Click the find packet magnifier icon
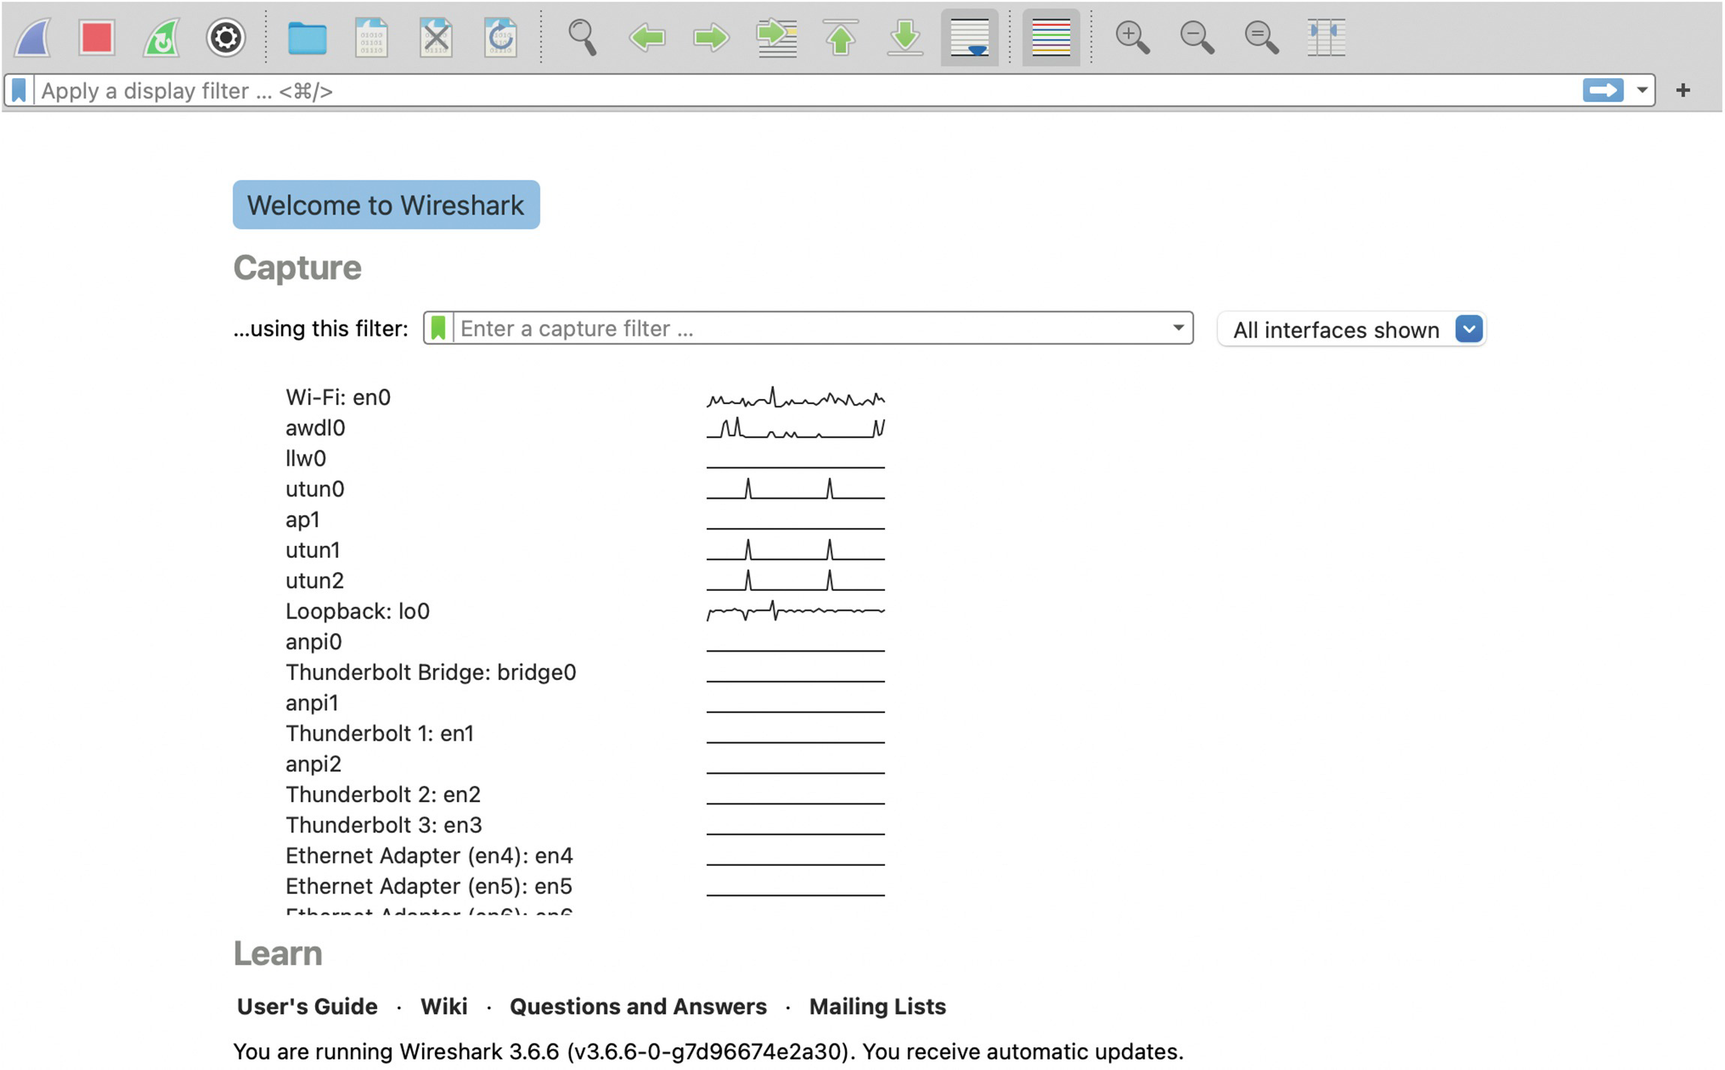Viewport: 1725px width, 1070px height. [582, 38]
